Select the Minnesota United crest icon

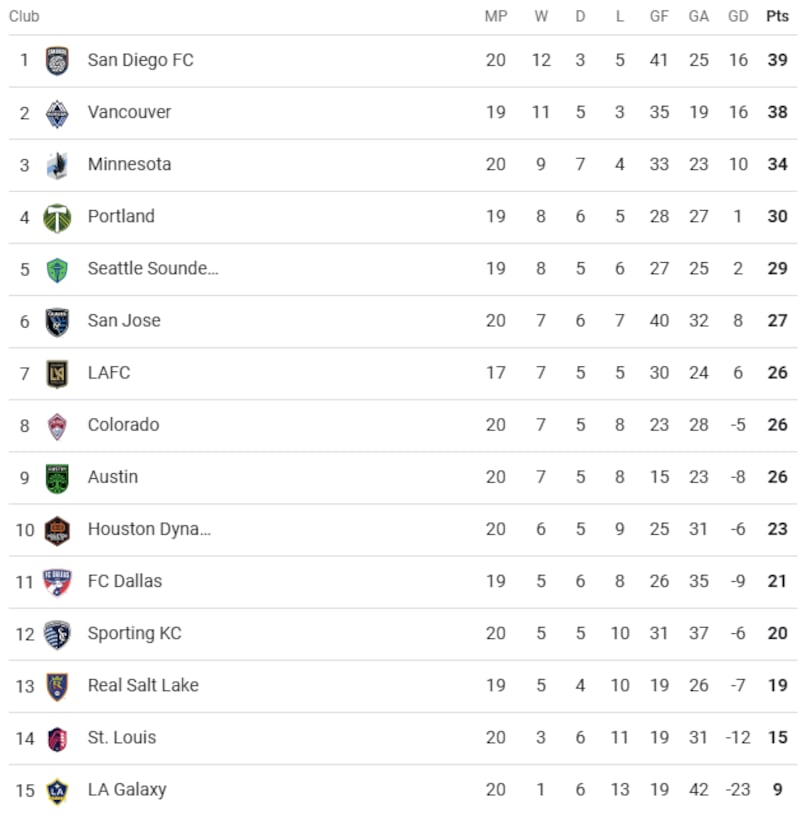57,165
